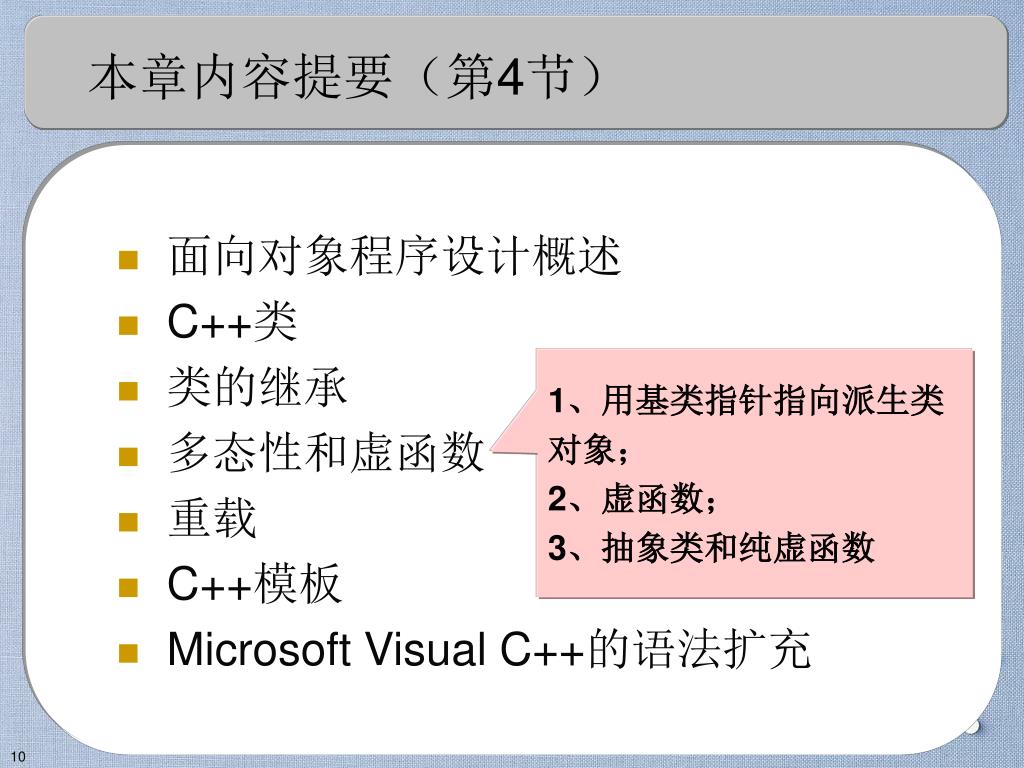Select the bullet text 面向对象程序设计概述
This screenshot has height=768, width=1024.
(x=394, y=256)
